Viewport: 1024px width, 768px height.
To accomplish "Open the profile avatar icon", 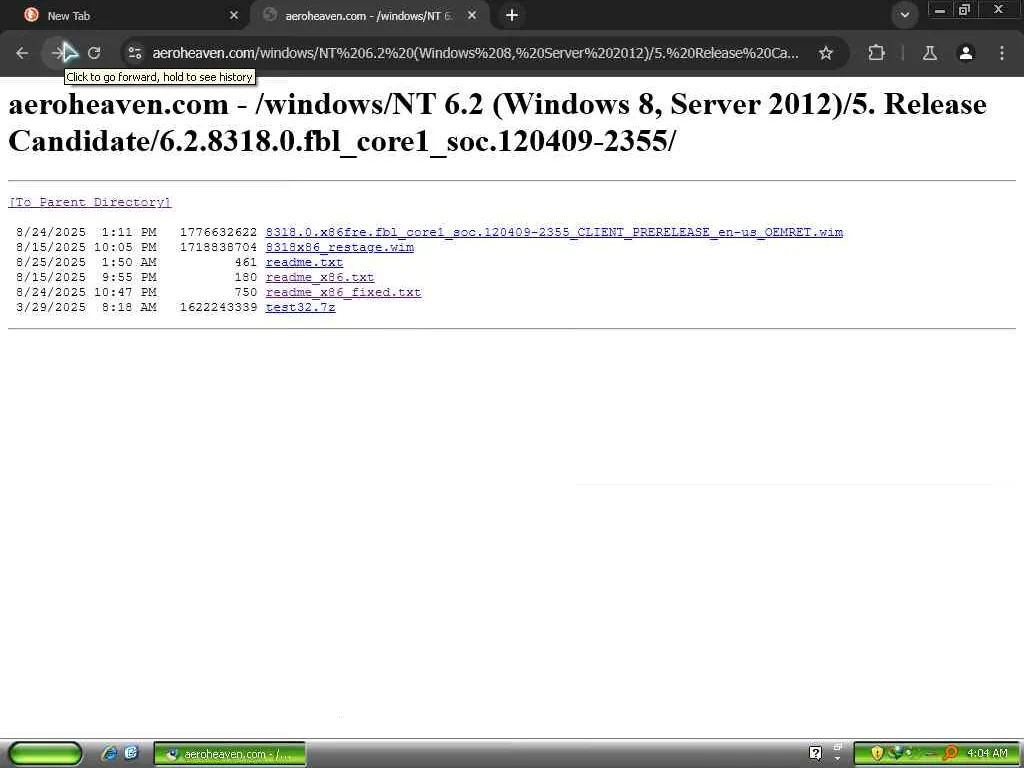I will pos(966,53).
